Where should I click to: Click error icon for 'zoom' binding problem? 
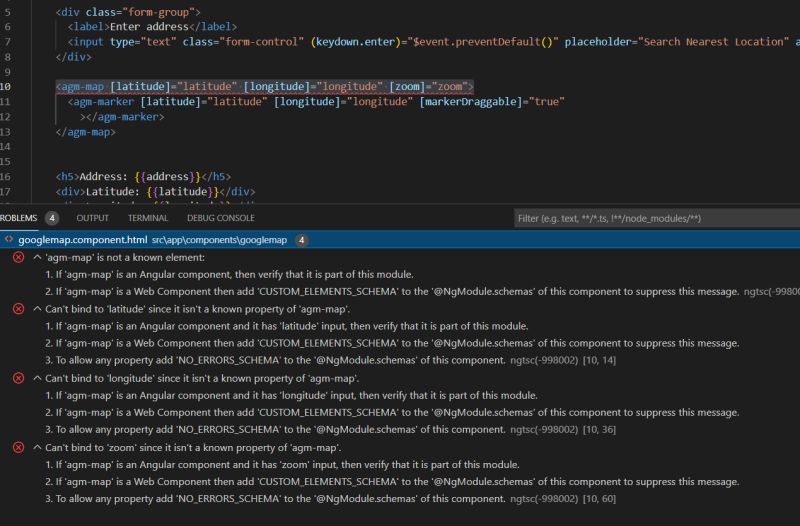pyautogui.click(x=18, y=447)
